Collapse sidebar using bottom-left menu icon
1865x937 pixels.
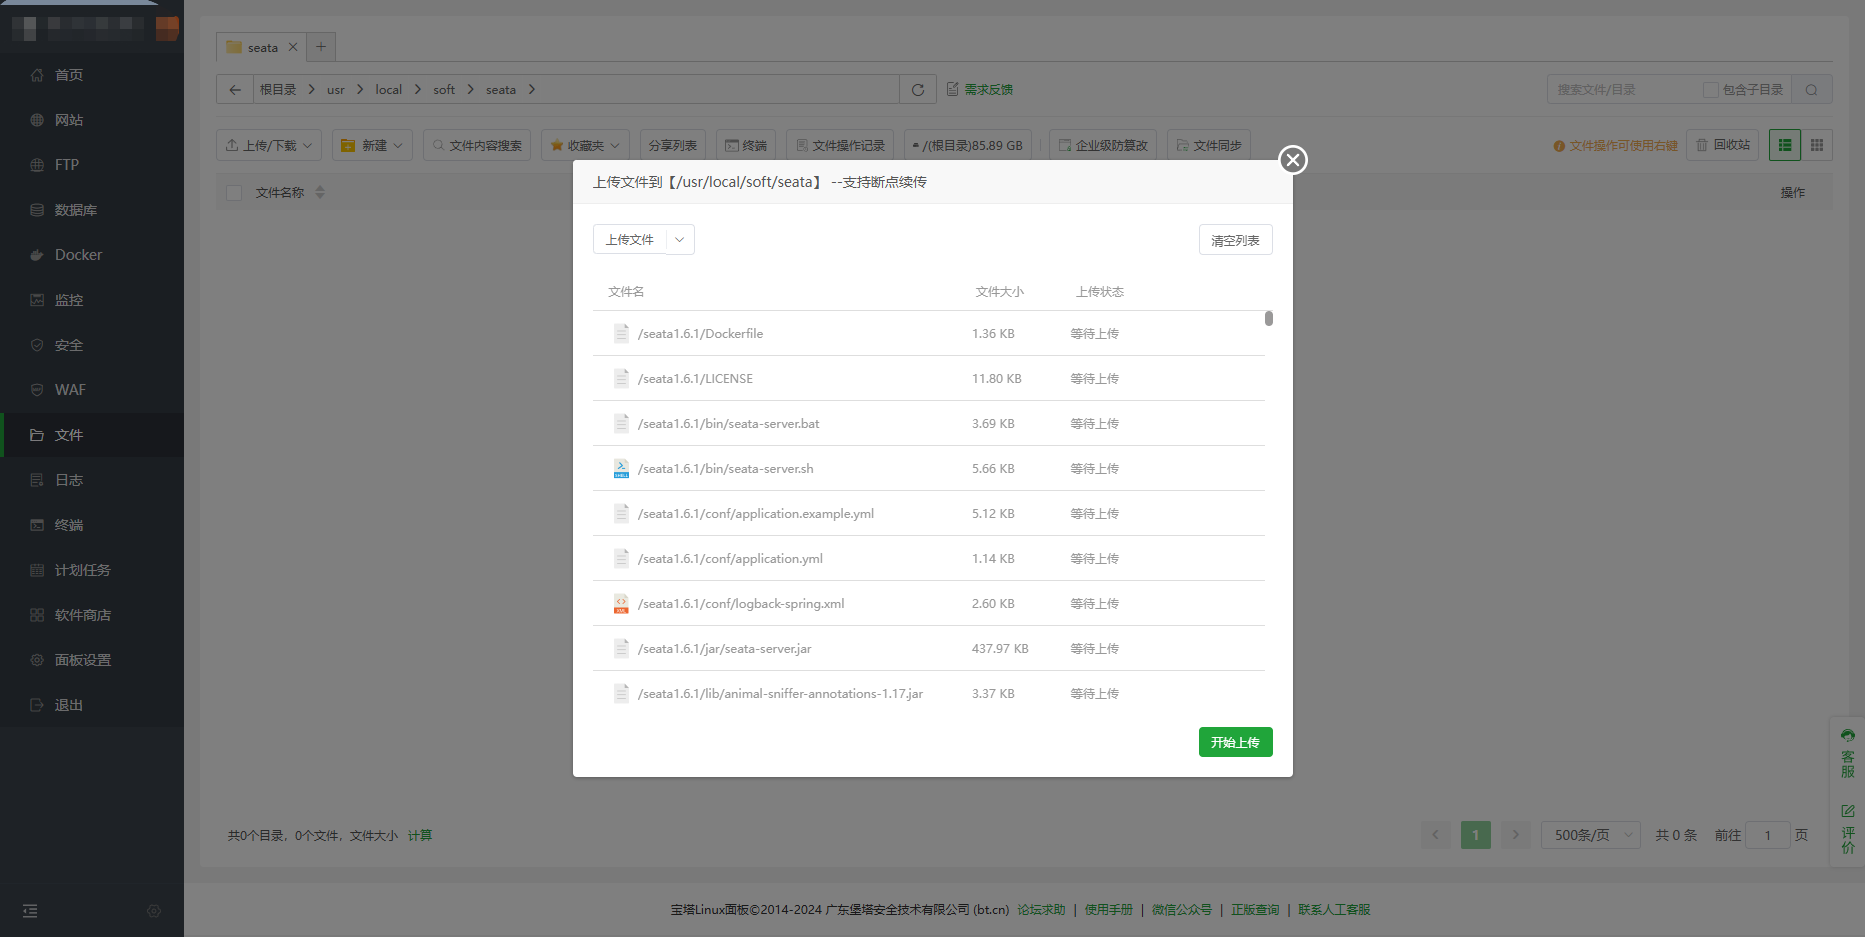tap(30, 911)
